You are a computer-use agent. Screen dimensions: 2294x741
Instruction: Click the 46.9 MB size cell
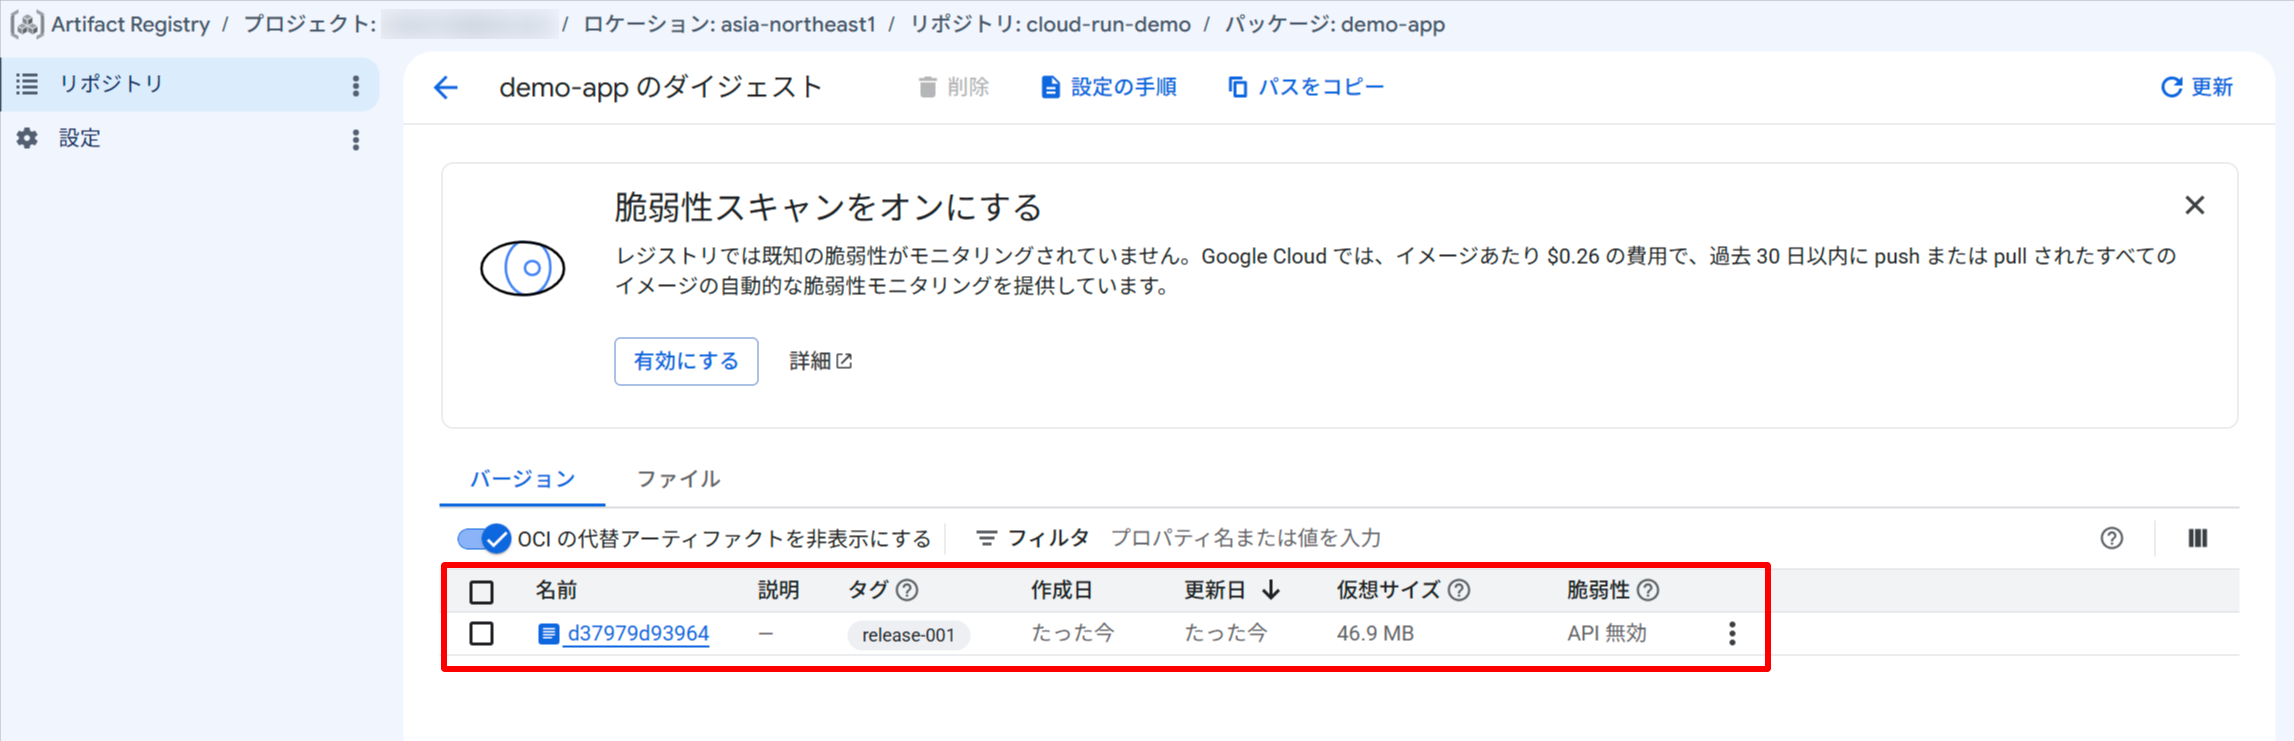[1375, 633]
